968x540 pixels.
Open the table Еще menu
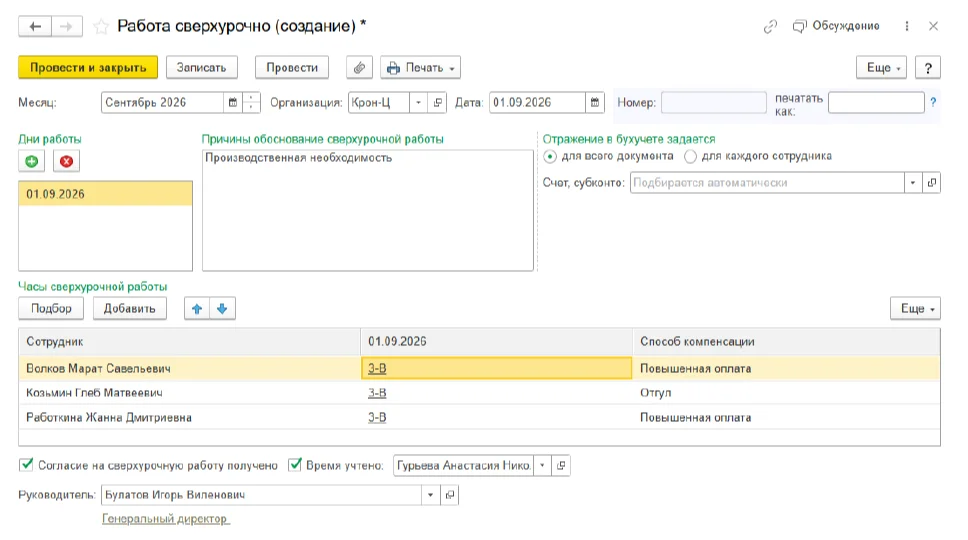pos(915,308)
